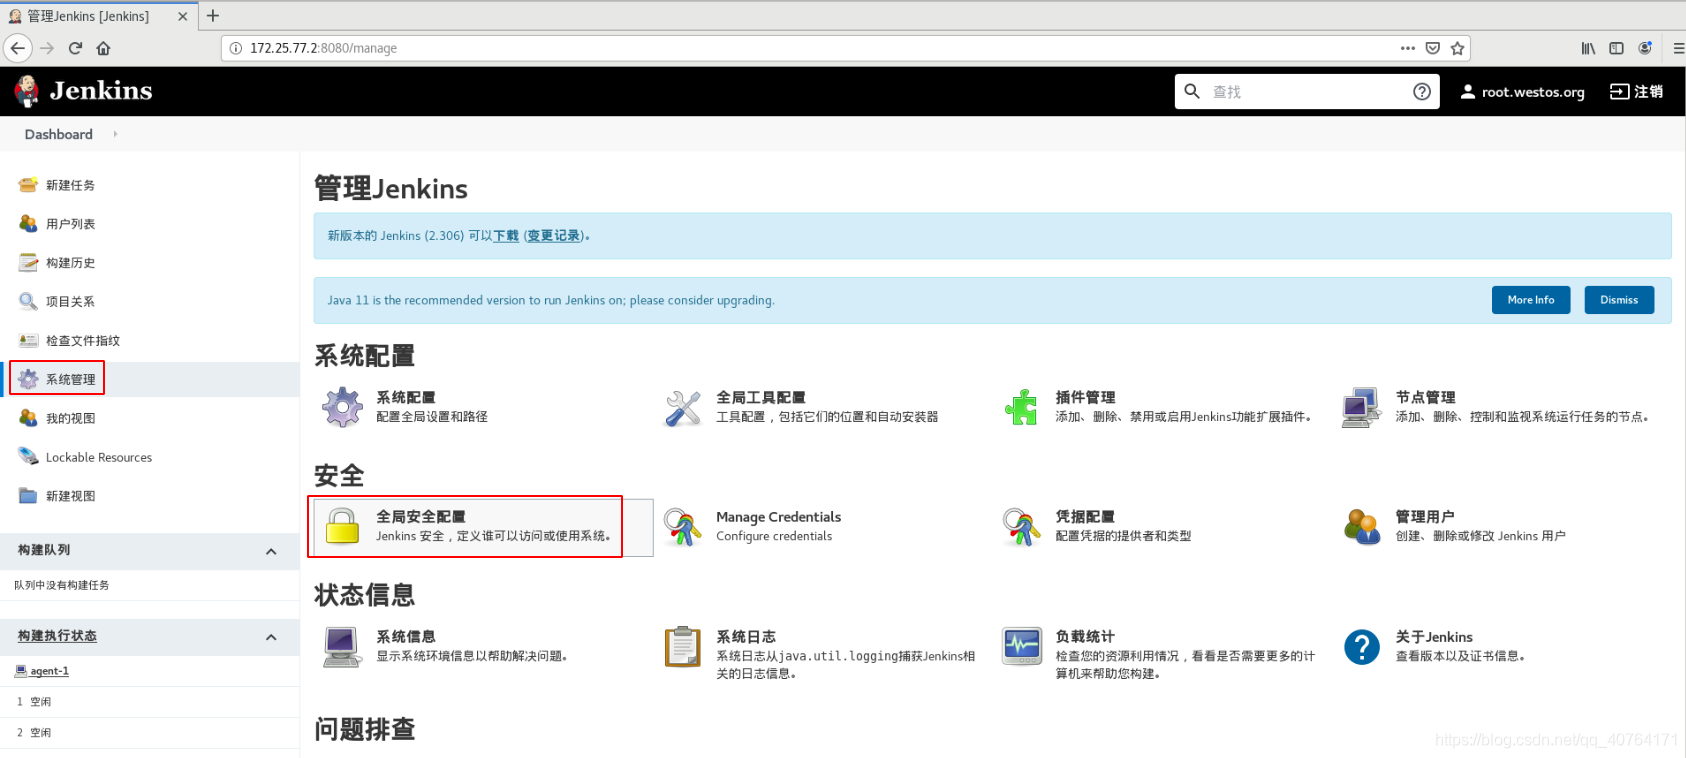Click the magnifier icon in search box
The height and width of the screenshot is (758, 1686).
1192,91
